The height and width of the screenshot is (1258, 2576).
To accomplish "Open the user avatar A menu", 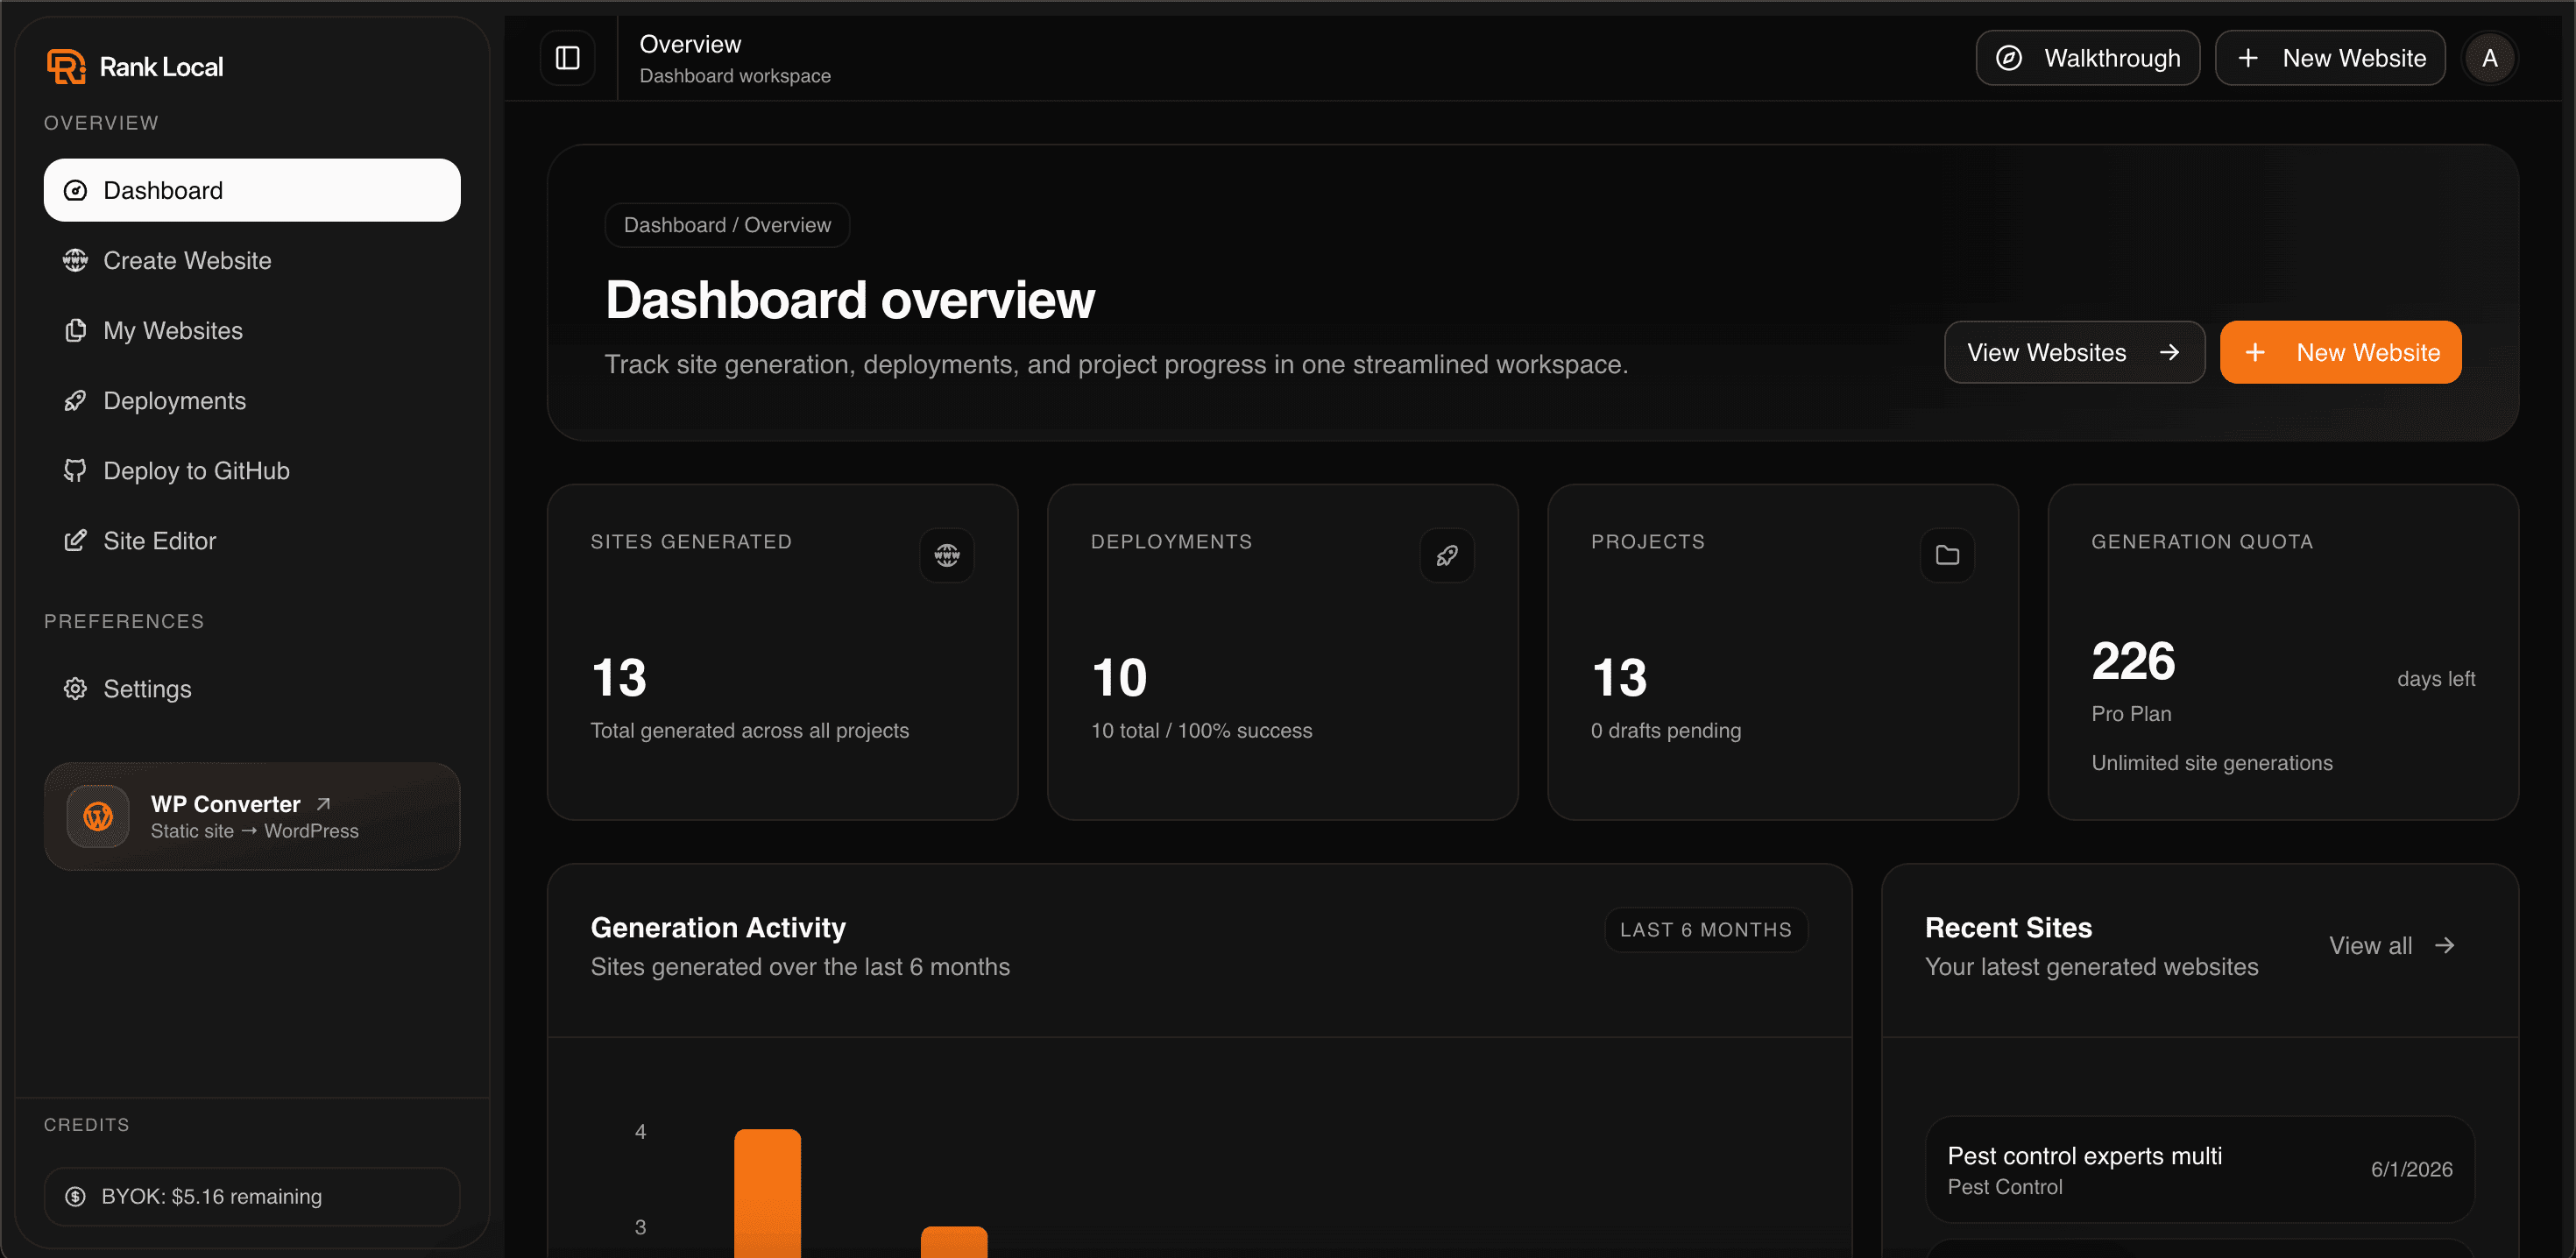I will tap(2490, 58).
